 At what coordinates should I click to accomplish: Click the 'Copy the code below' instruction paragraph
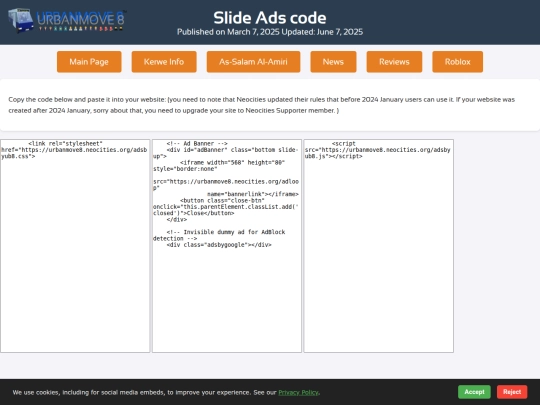[x=262, y=105]
